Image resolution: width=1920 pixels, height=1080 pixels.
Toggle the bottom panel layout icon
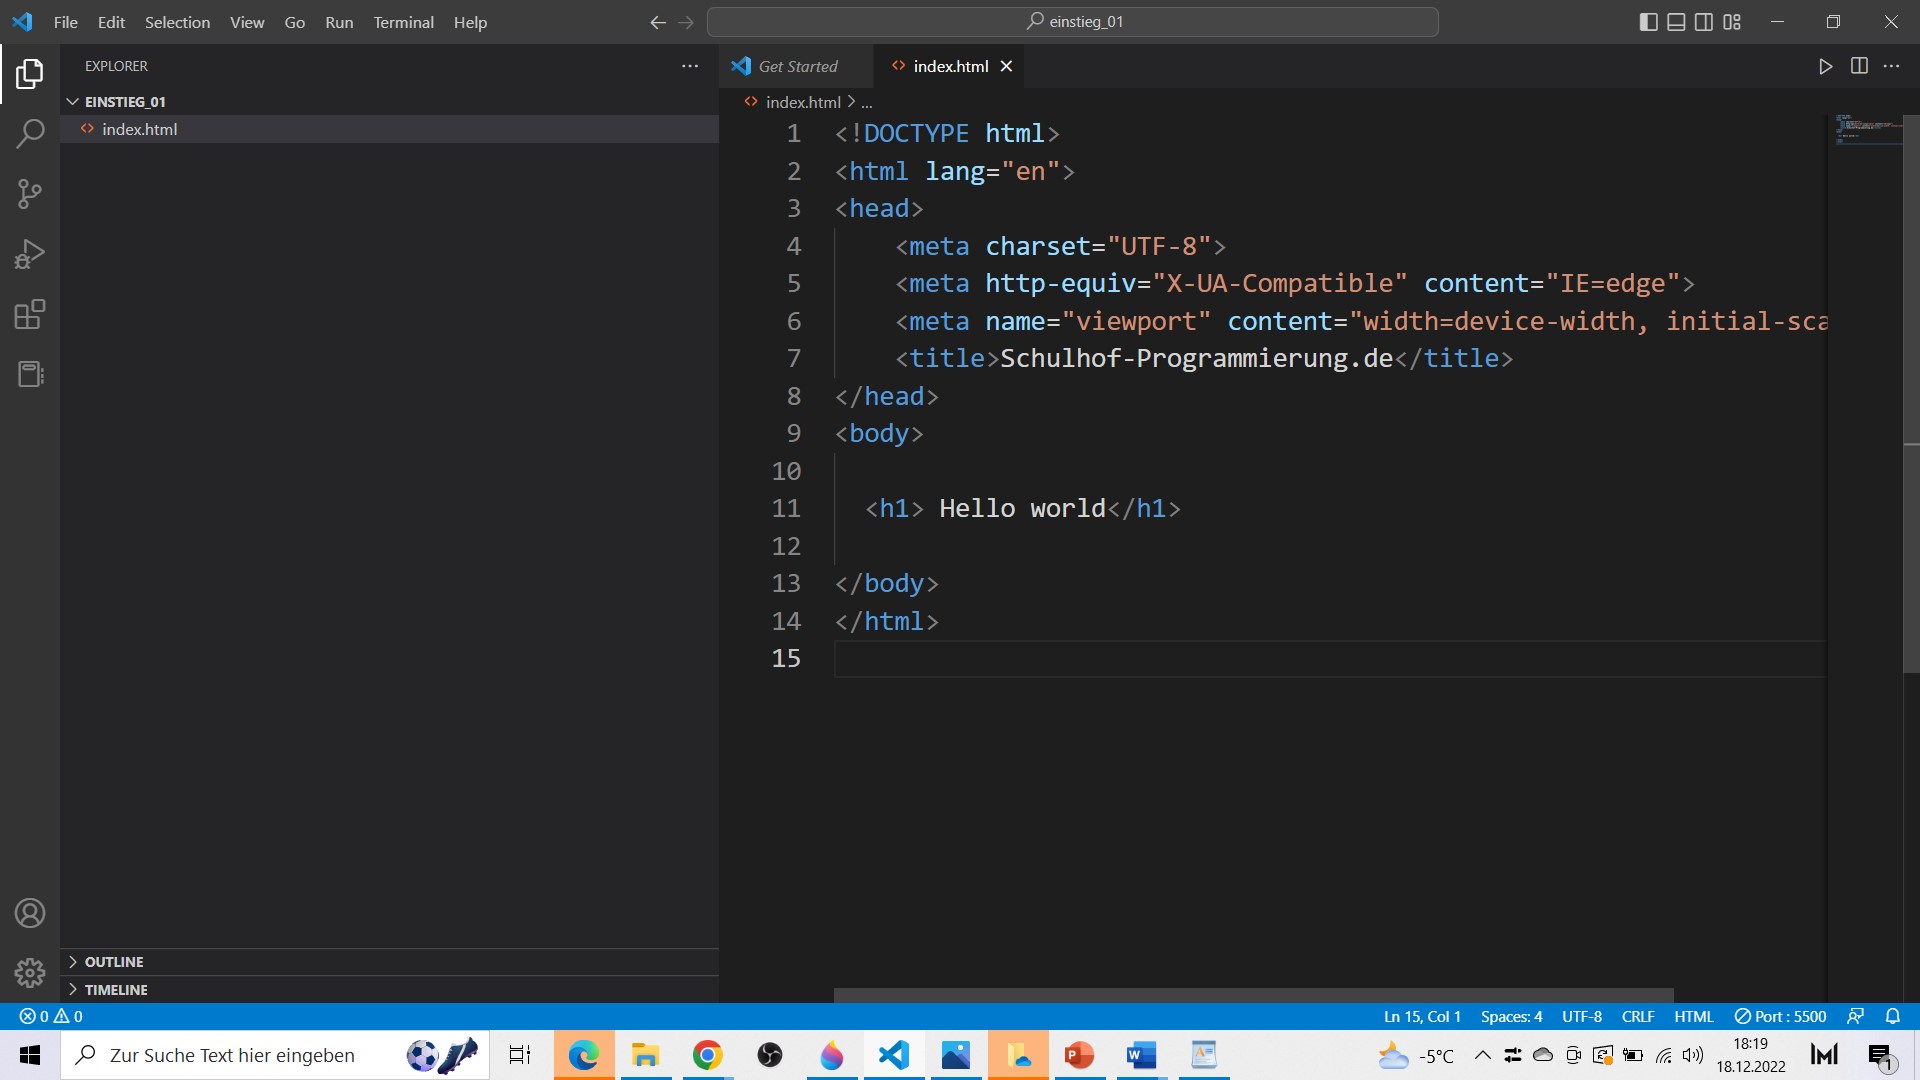click(x=1676, y=22)
